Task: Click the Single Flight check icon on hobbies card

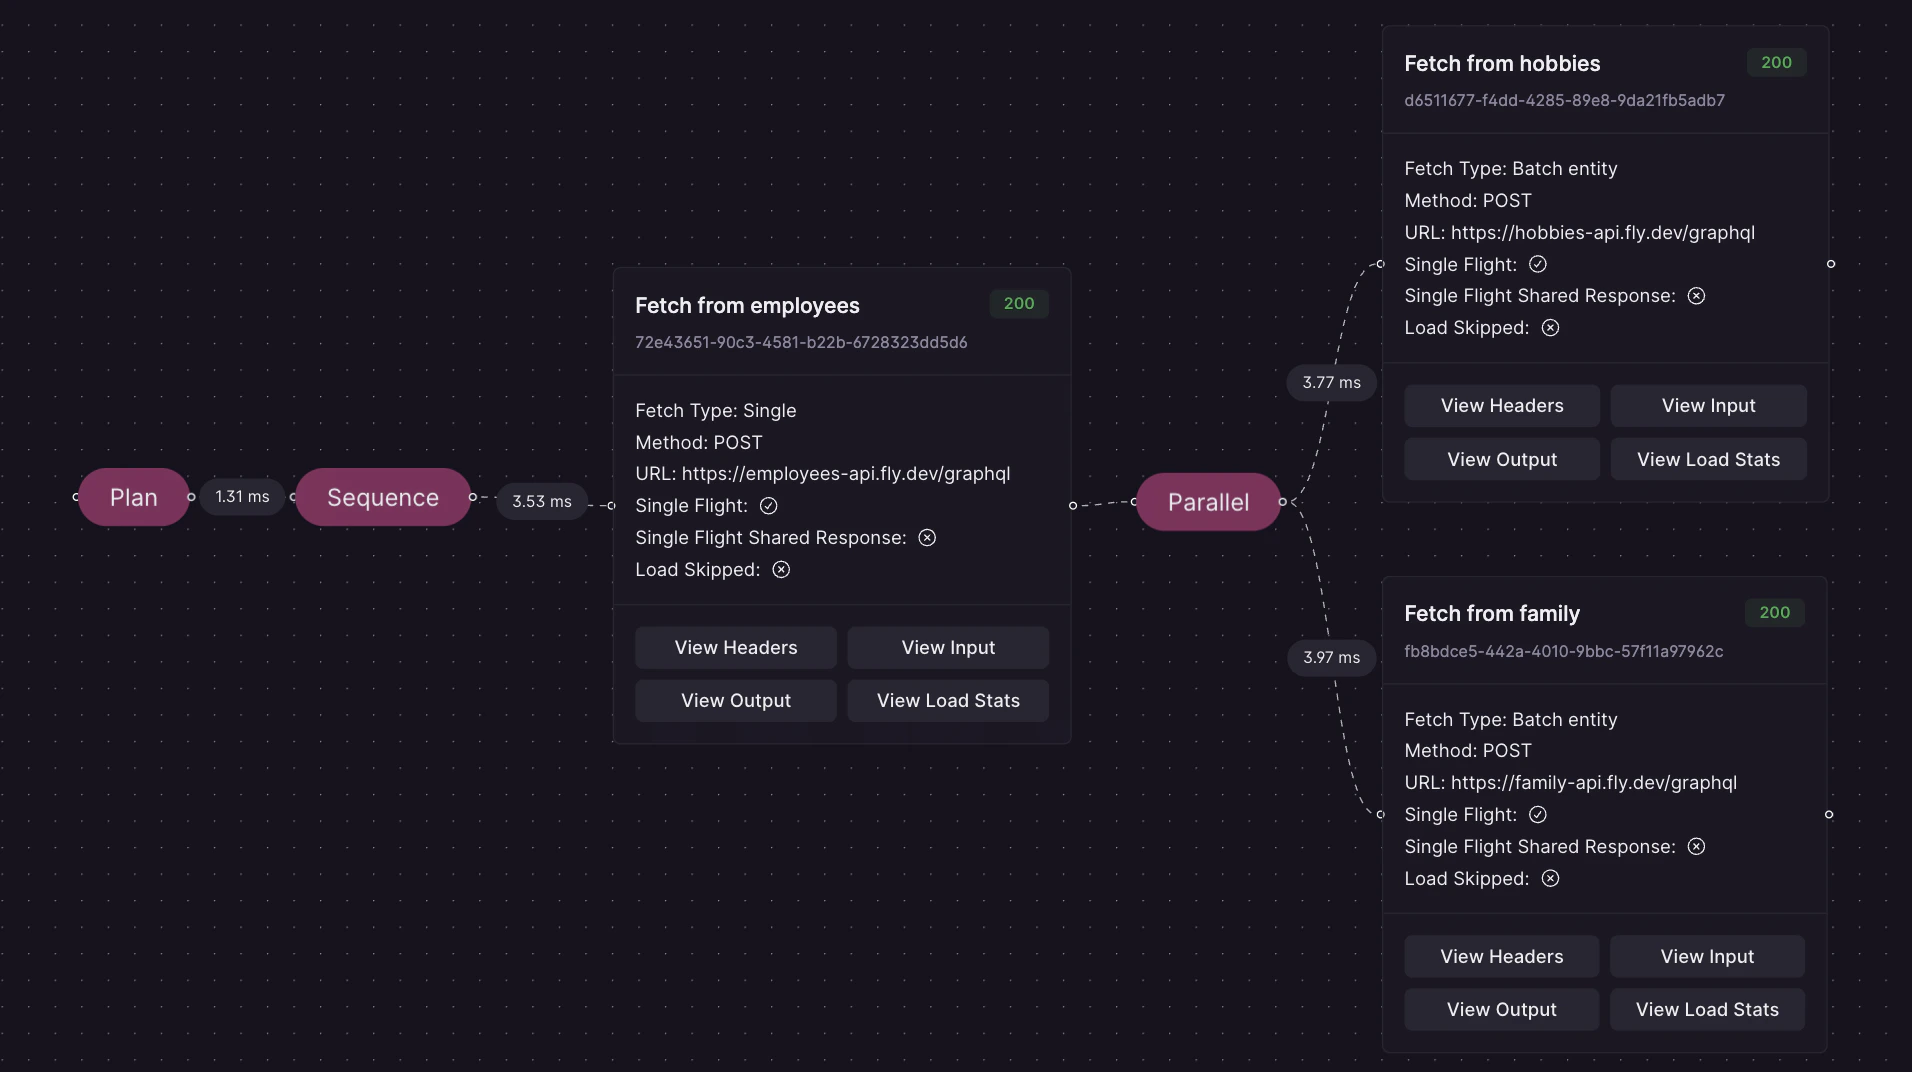Action: (x=1537, y=264)
